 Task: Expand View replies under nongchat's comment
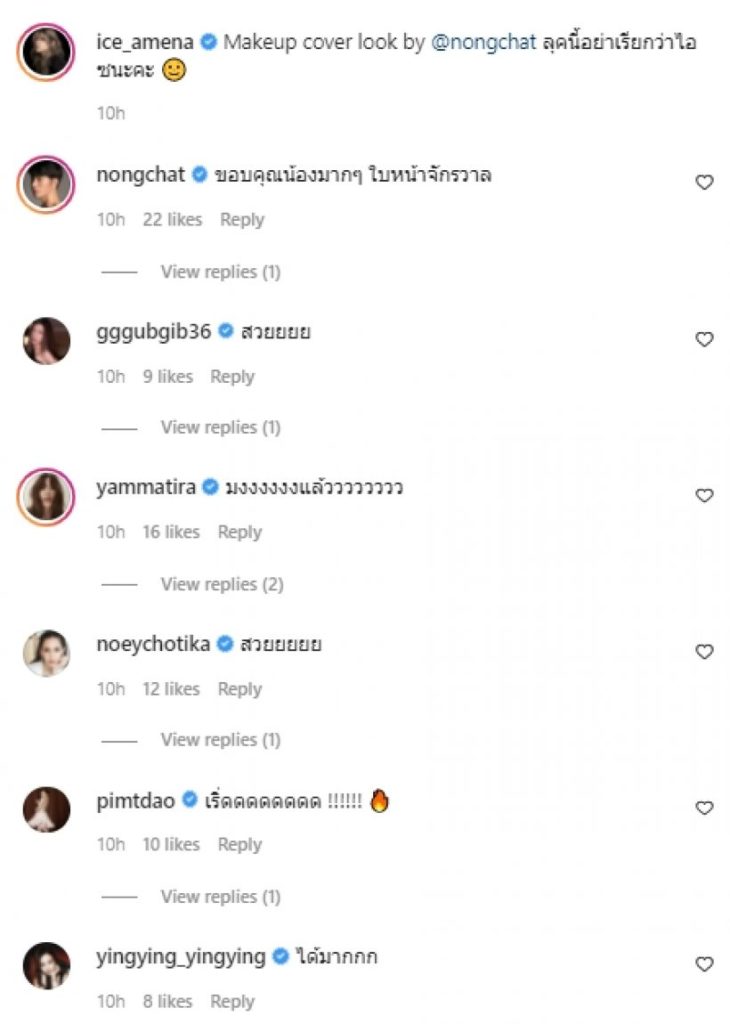point(220,272)
